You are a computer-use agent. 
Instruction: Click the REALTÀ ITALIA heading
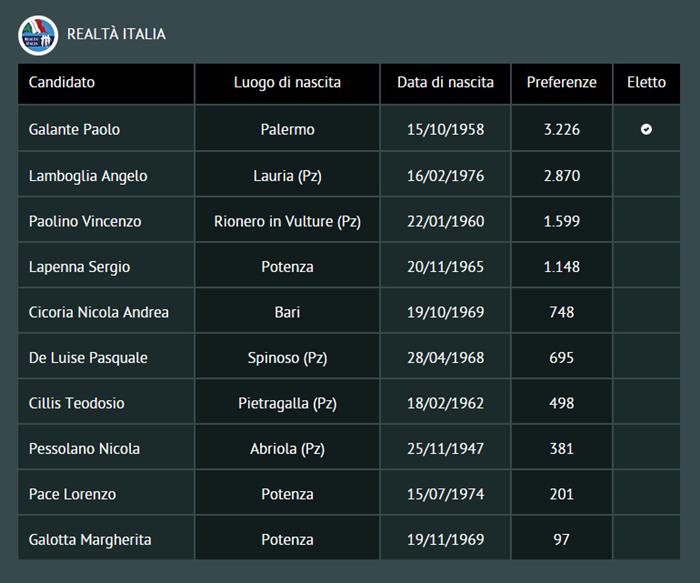click(116, 34)
